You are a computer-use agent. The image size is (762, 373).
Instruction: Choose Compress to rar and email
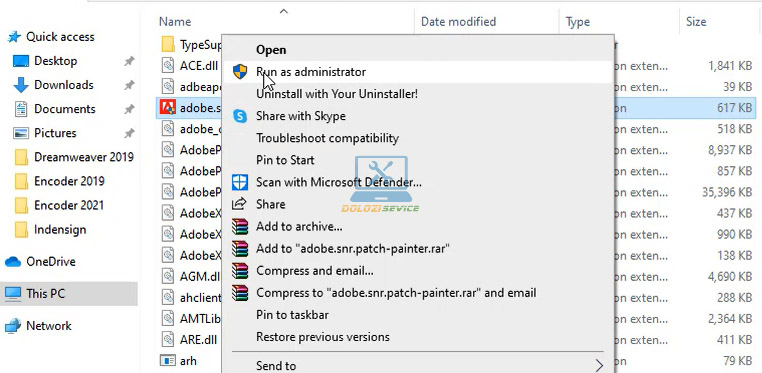tap(418, 293)
